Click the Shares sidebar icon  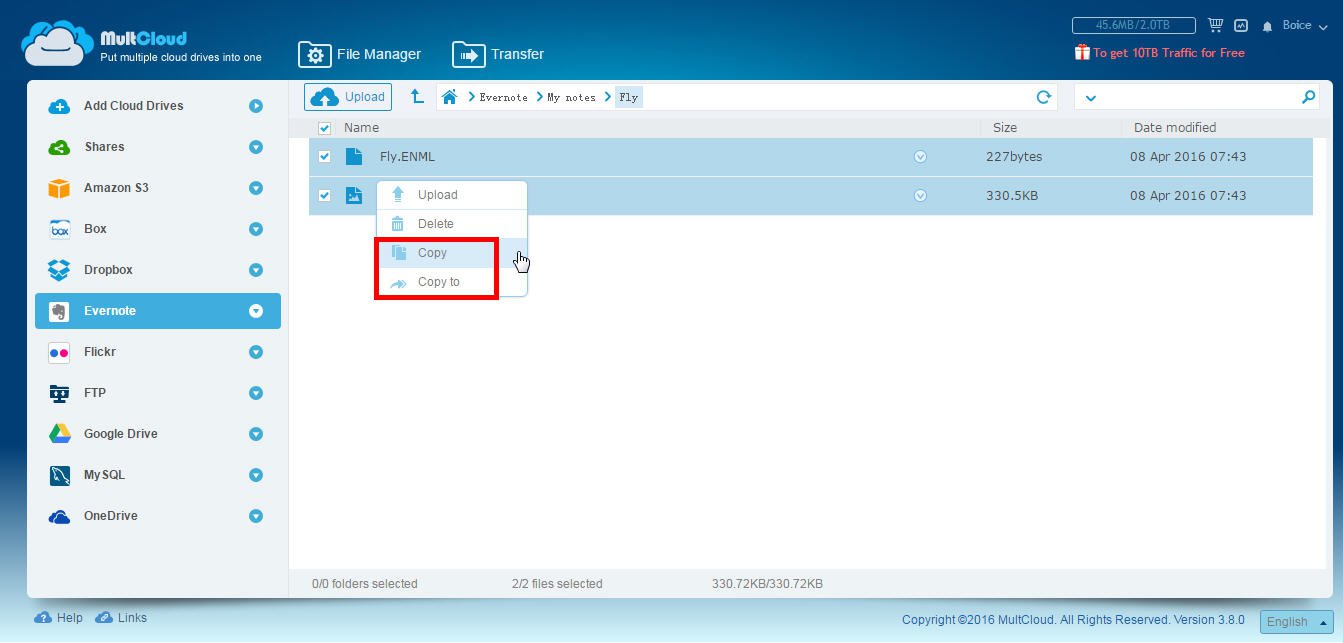coord(59,147)
